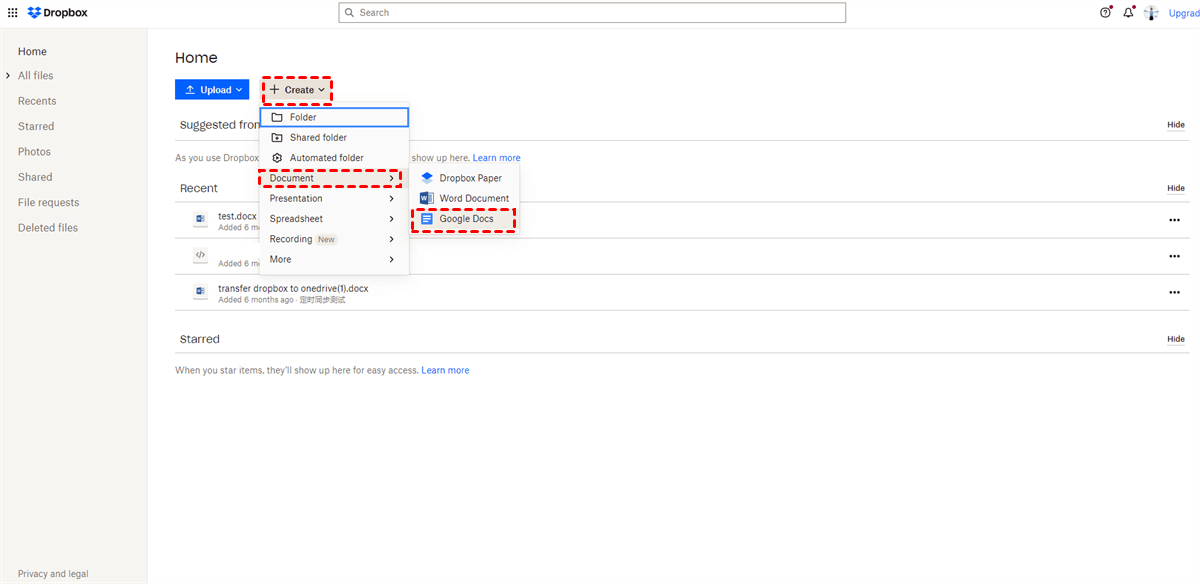Hide the Suggested section
Screen dimensions: 1200x584
[1176, 125]
